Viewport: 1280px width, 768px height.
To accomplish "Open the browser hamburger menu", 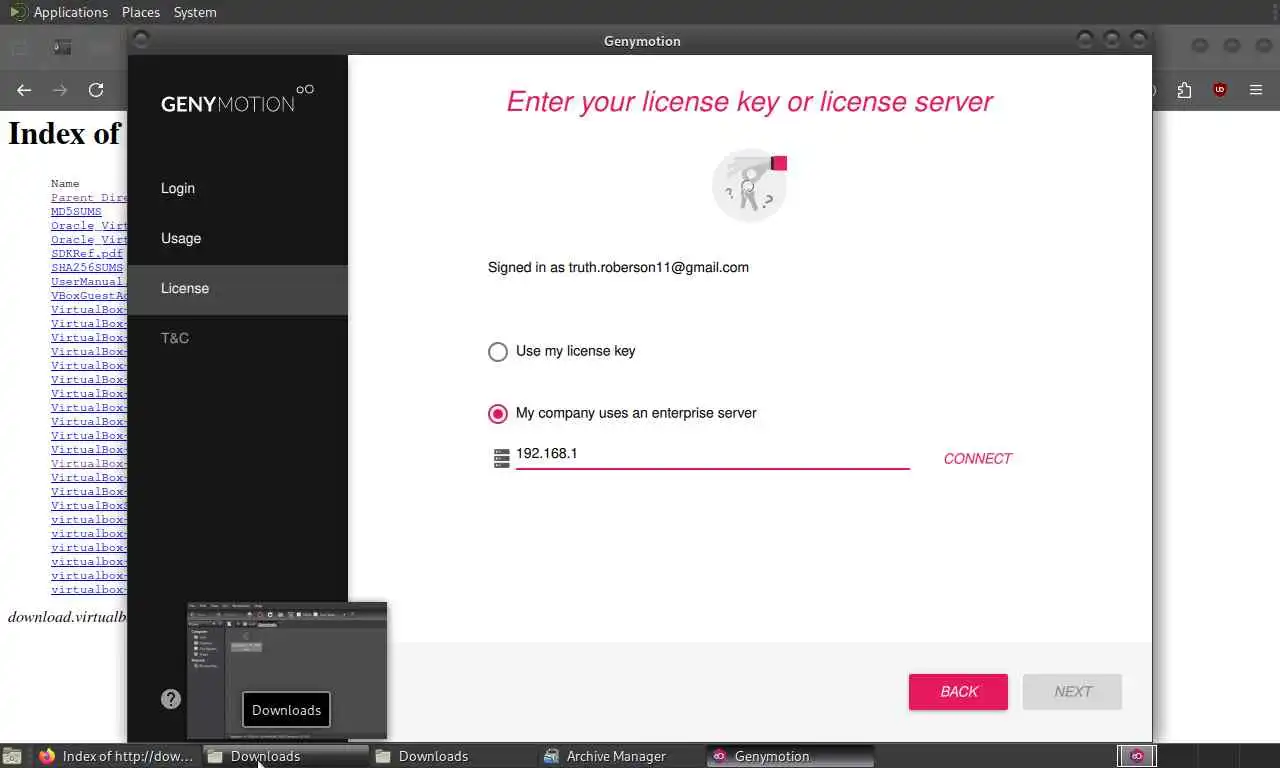I will (1256, 90).
